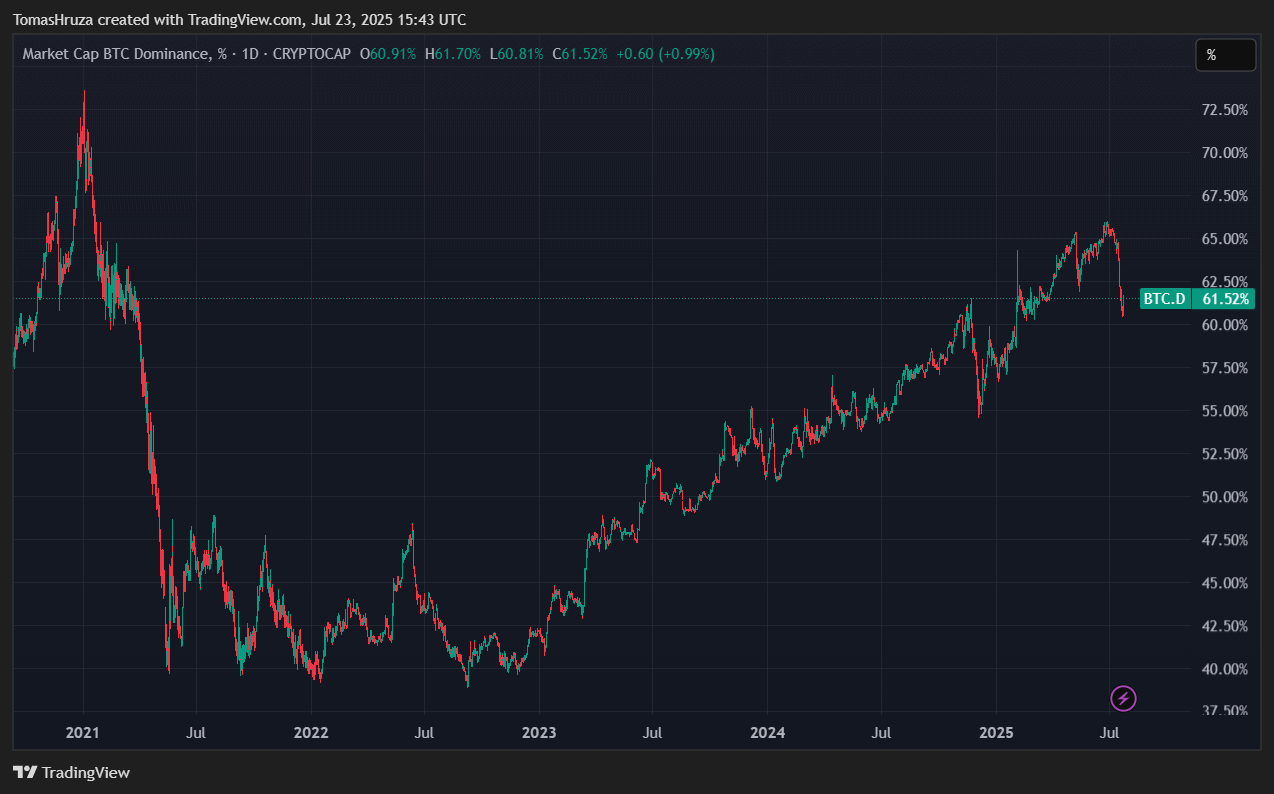Click the CRYPTOCAP exchange label
The width and height of the screenshot is (1274, 794).
(312, 54)
